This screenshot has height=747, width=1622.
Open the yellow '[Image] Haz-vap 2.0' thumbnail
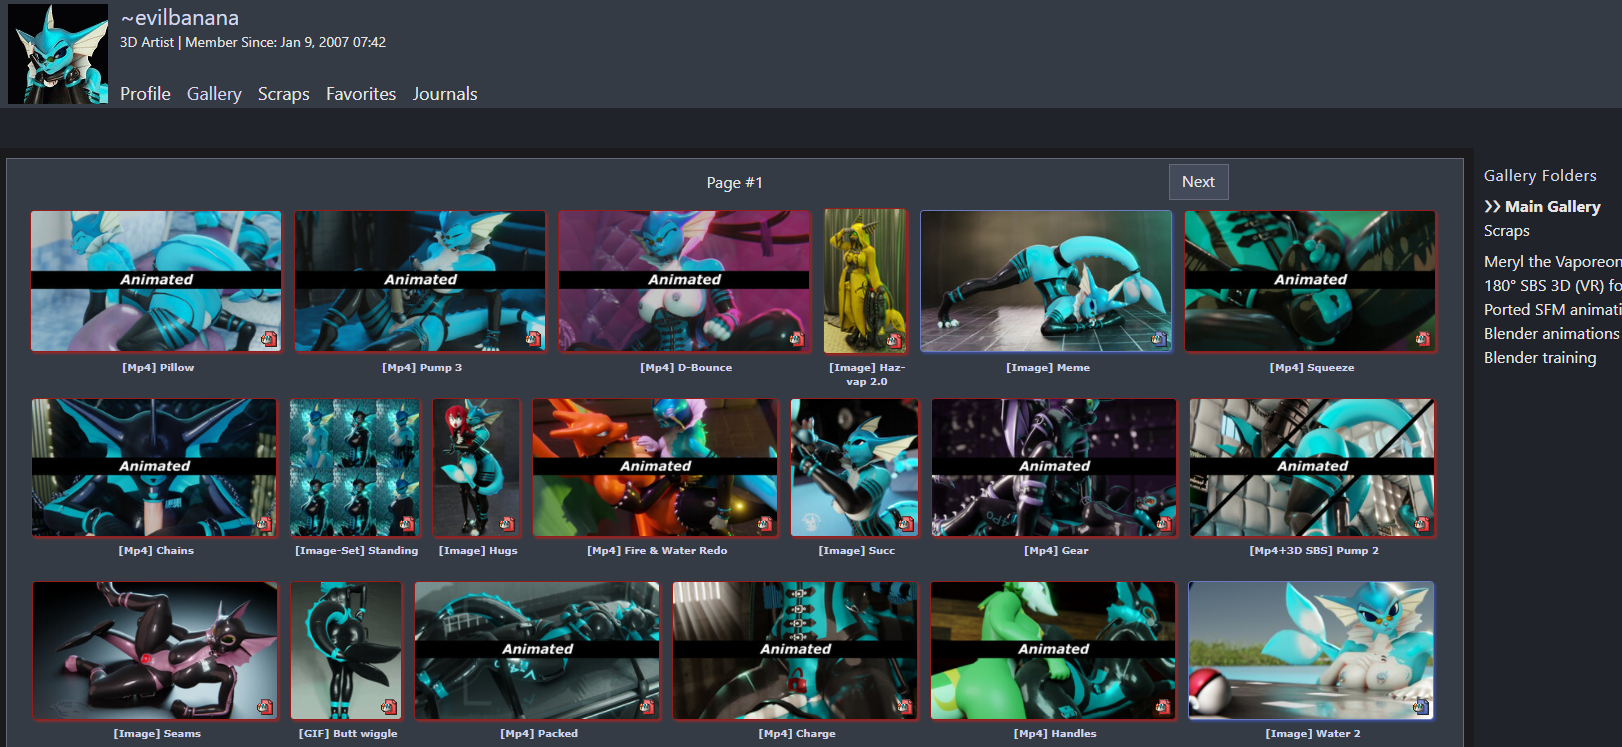[x=865, y=281]
